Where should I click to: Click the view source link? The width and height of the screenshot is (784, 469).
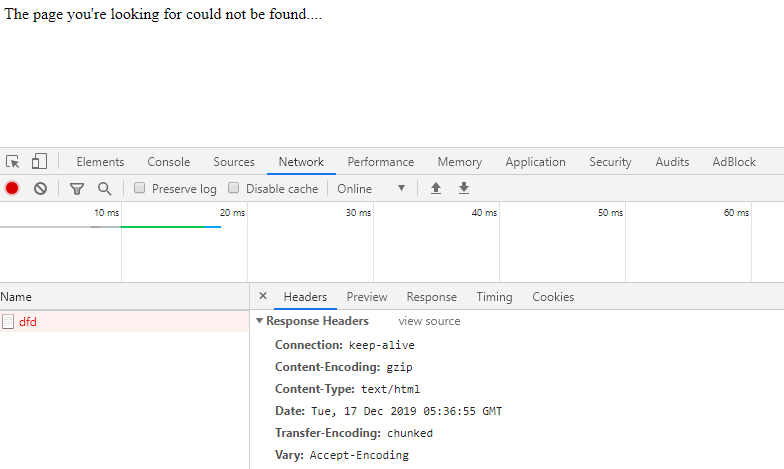pos(429,321)
